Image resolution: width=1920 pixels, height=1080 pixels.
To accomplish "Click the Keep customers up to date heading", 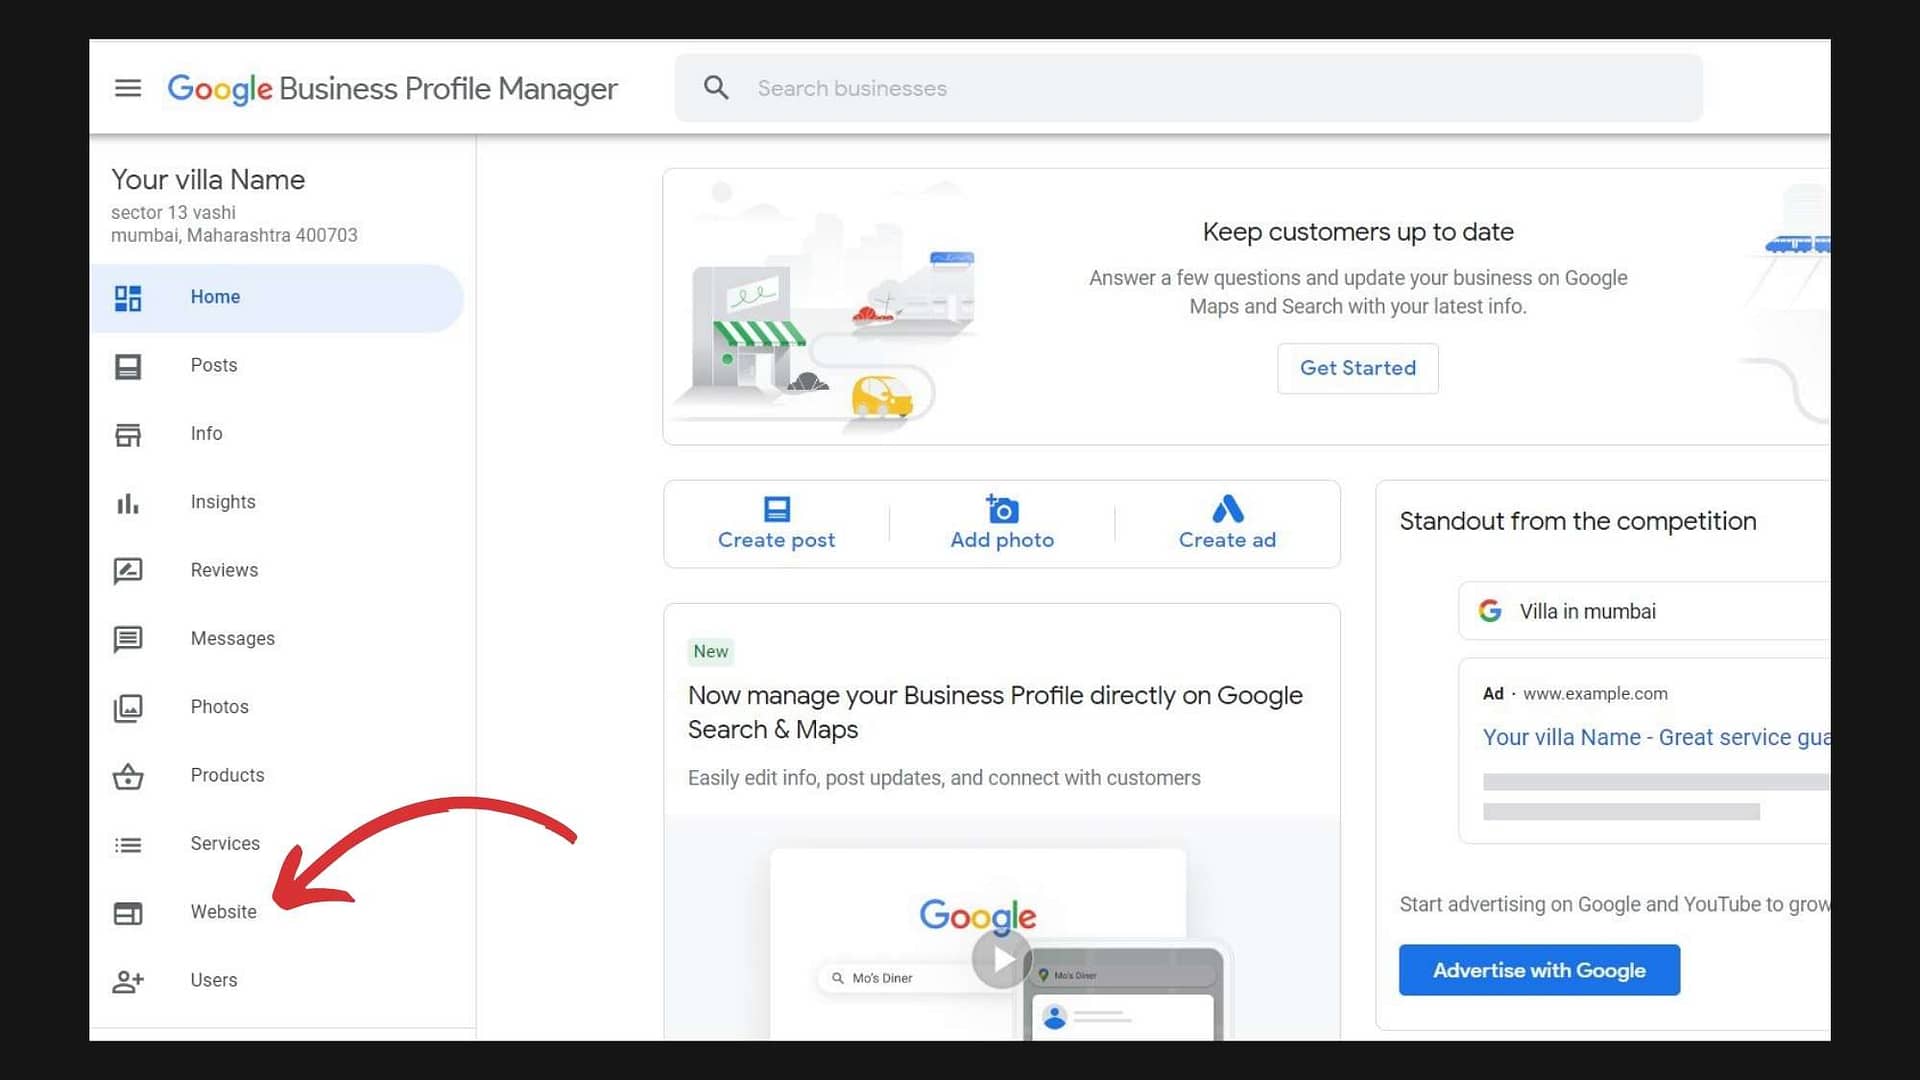I will pos(1357,232).
